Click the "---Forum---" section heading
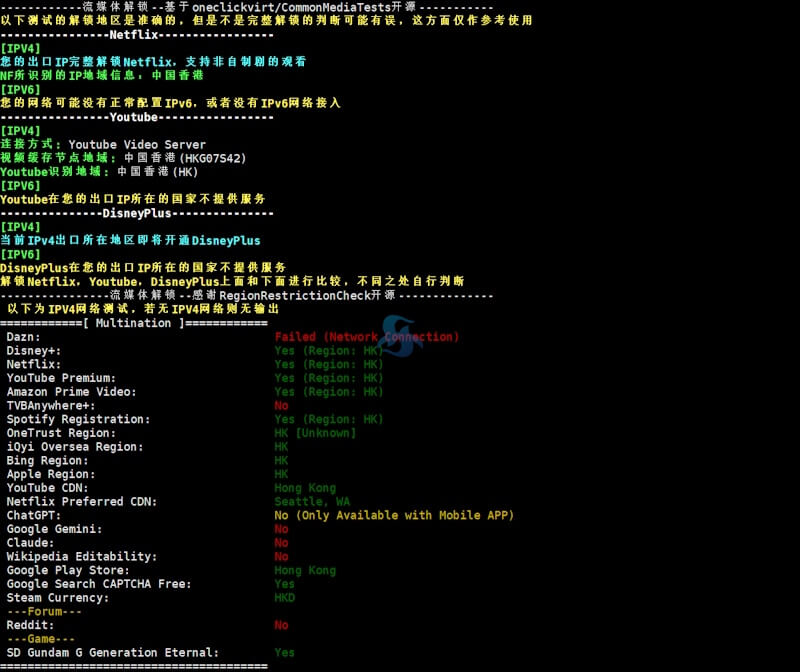This screenshot has height=672, width=800. (44, 611)
